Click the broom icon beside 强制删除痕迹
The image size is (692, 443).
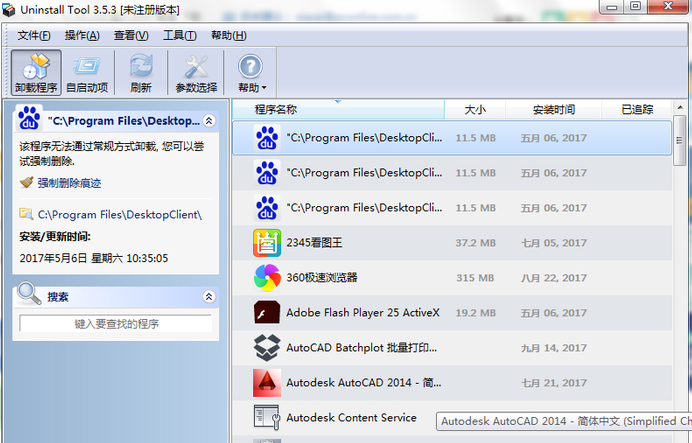[26, 182]
